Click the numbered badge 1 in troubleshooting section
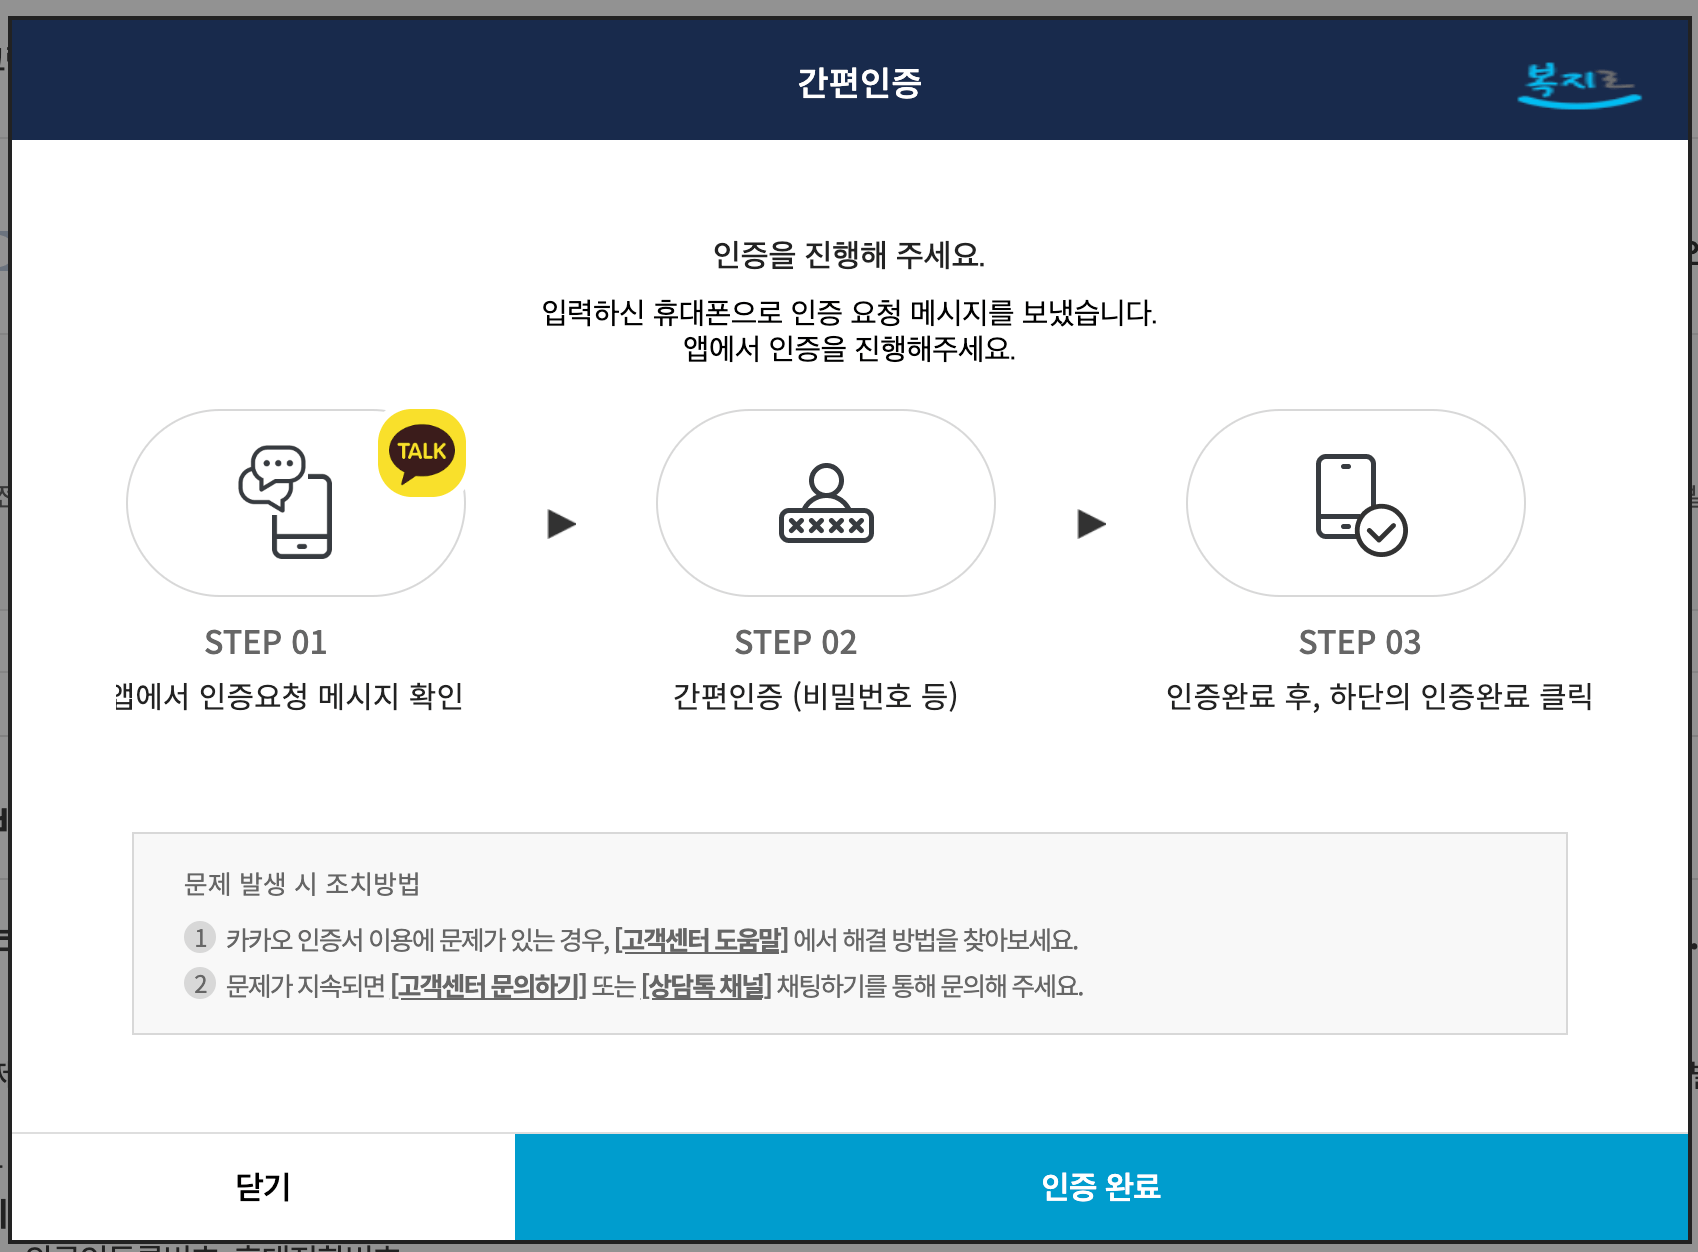 (x=200, y=938)
